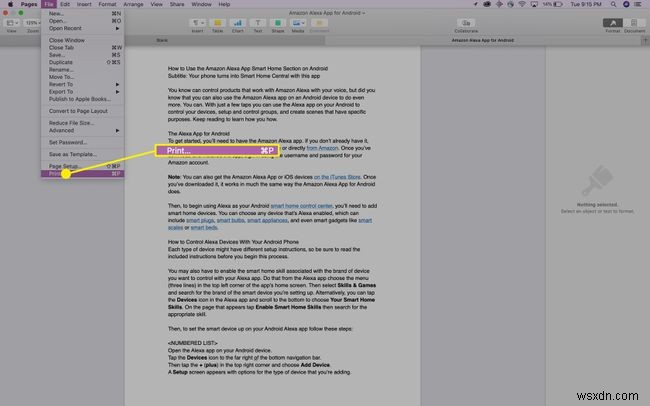Open the Zoom percentage dropdown

point(33,23)
